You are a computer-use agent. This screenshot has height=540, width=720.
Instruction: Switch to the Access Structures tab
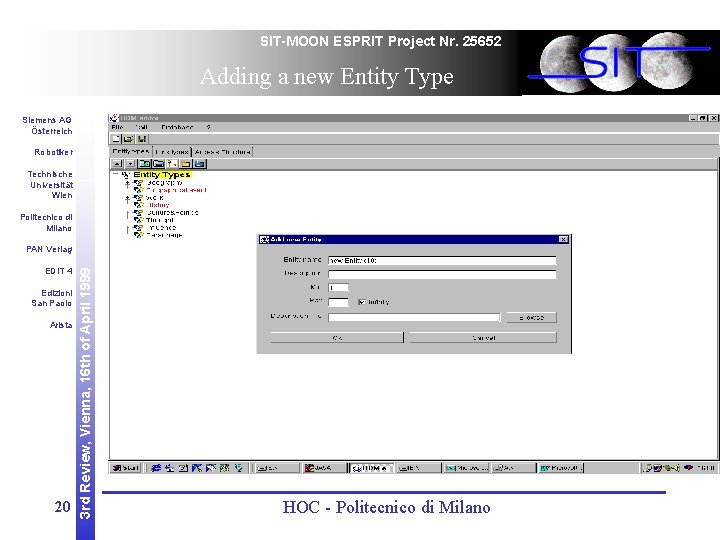(223, 152)
